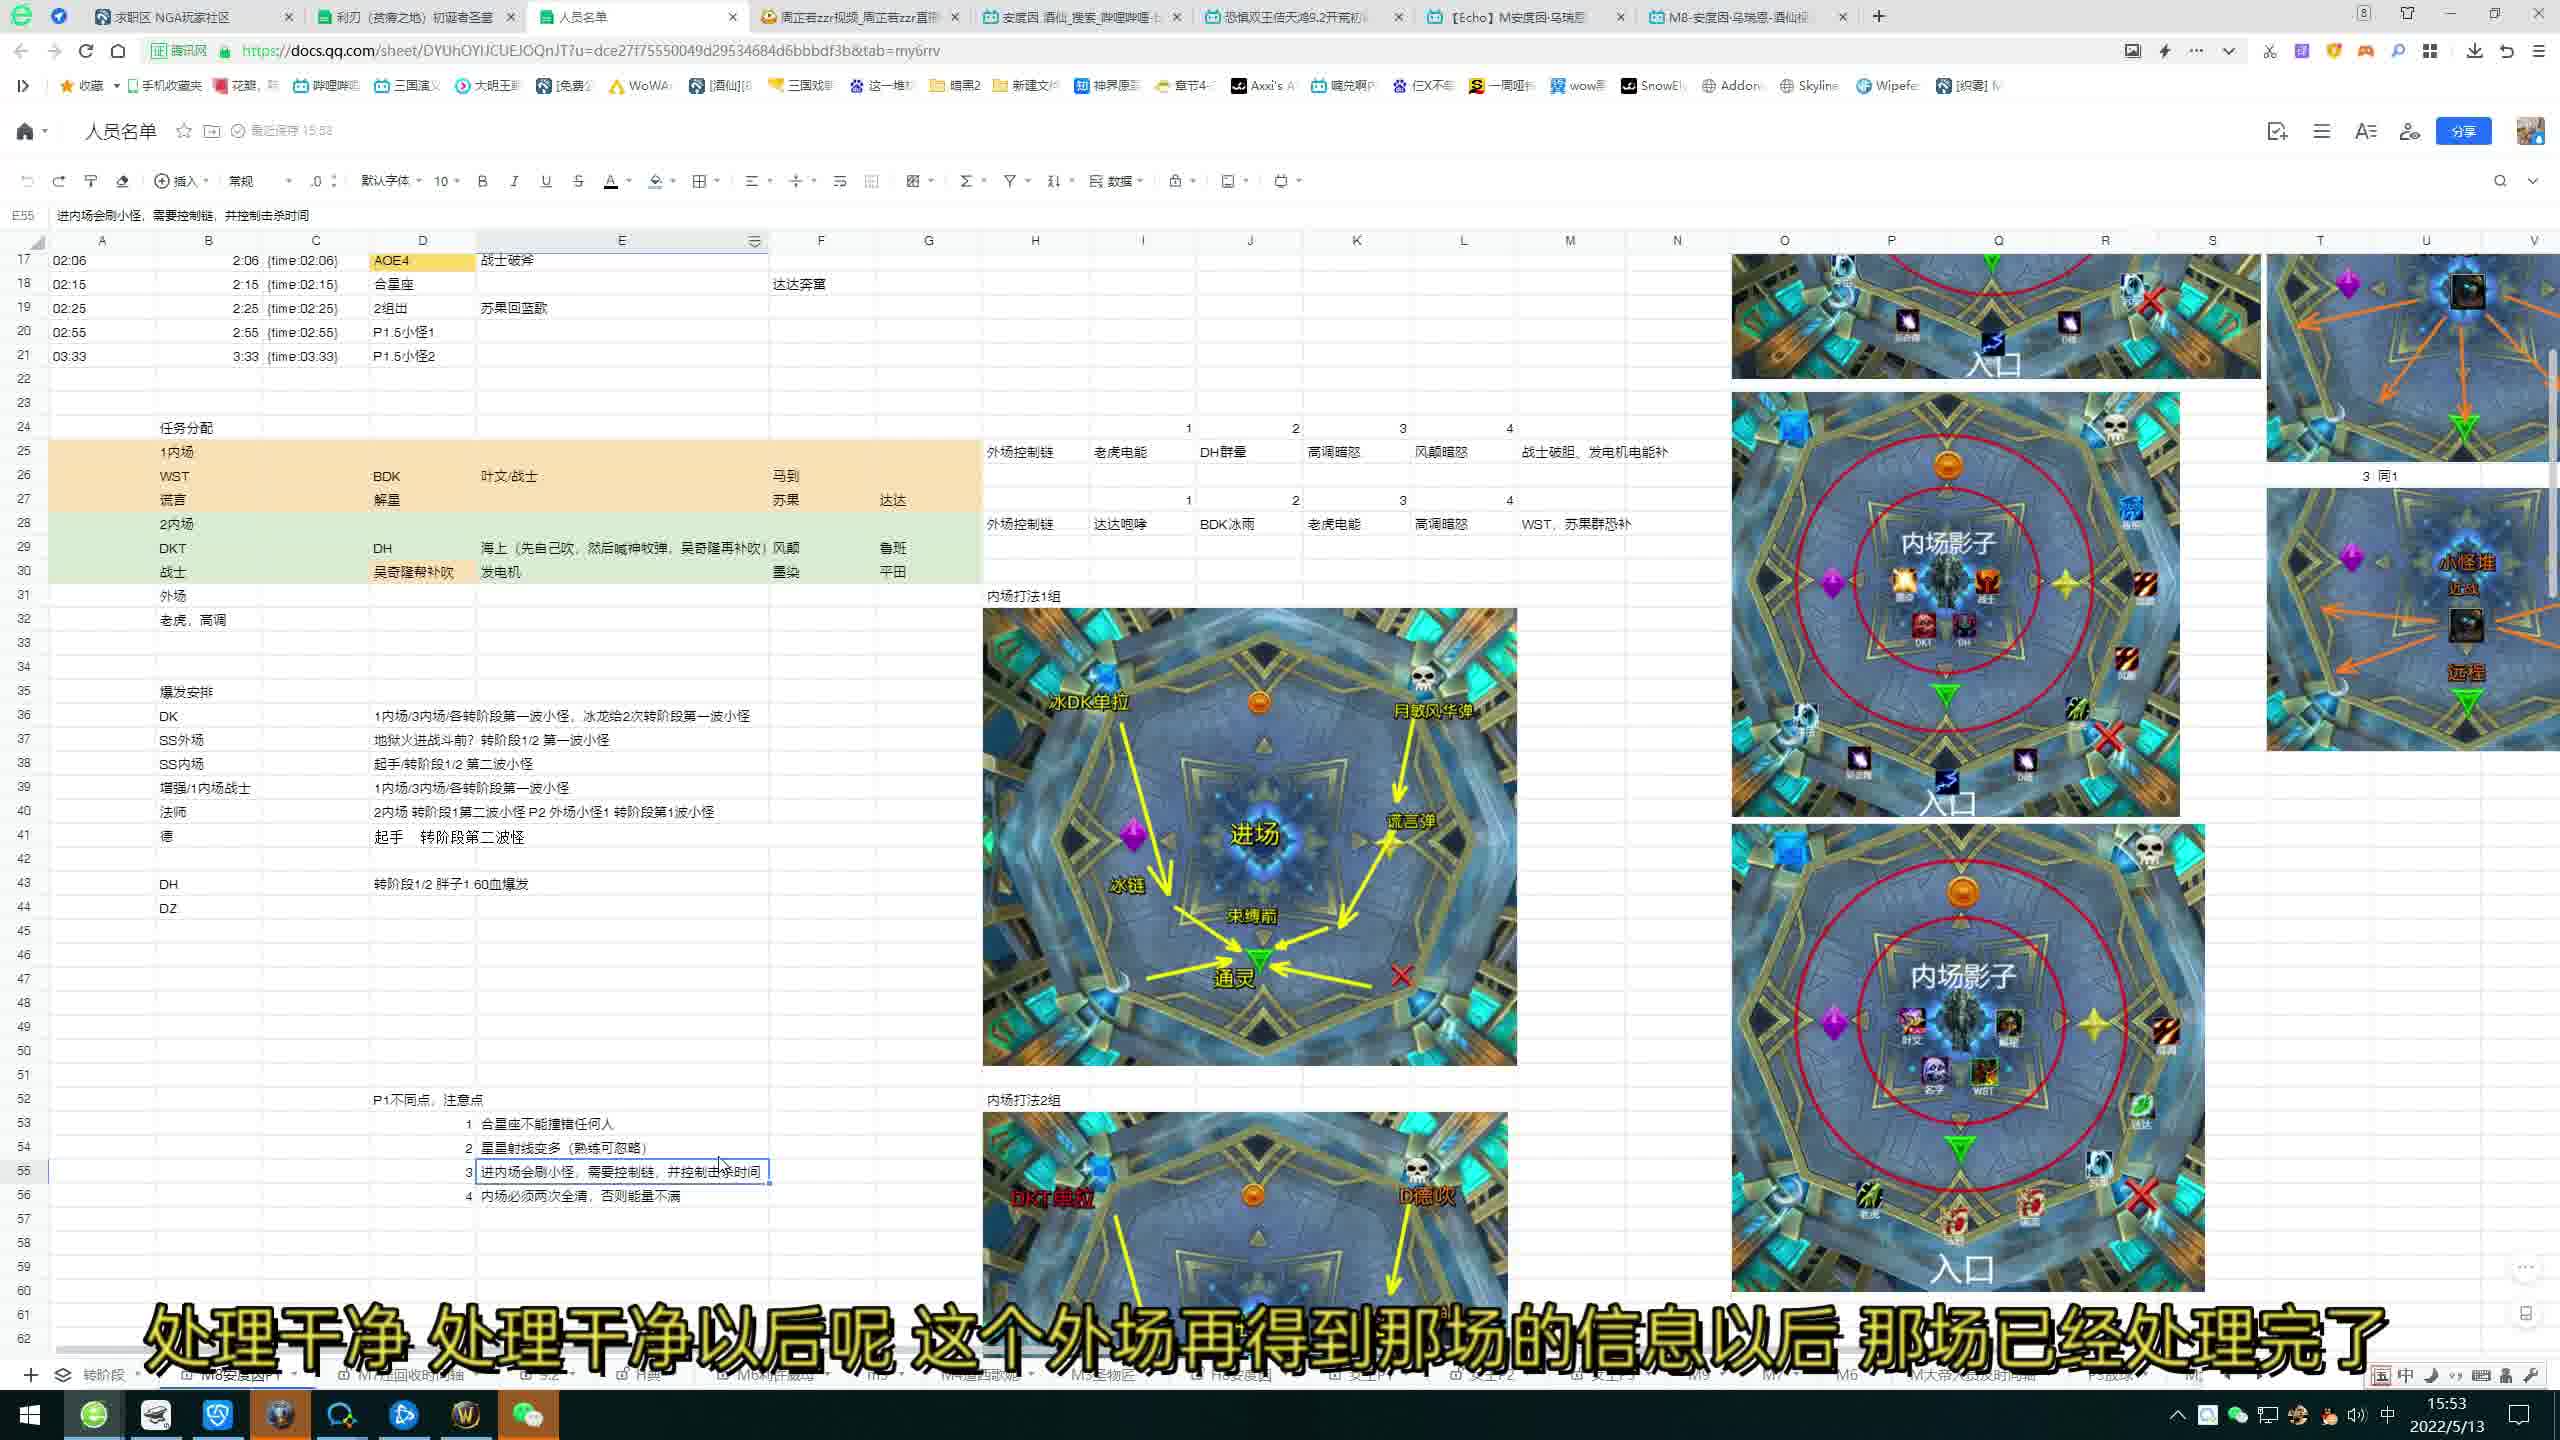Open the World of Warcraft taskbar icon
2560x1440 pixels.
pos(465,1415)
